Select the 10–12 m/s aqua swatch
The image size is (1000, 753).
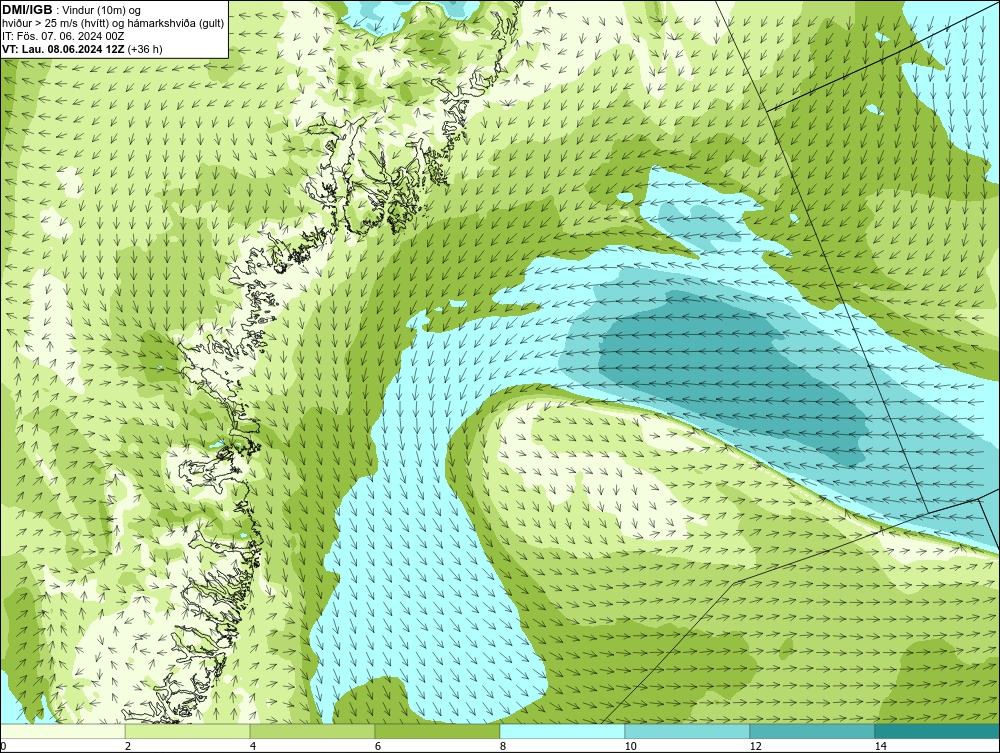[688, 731]
